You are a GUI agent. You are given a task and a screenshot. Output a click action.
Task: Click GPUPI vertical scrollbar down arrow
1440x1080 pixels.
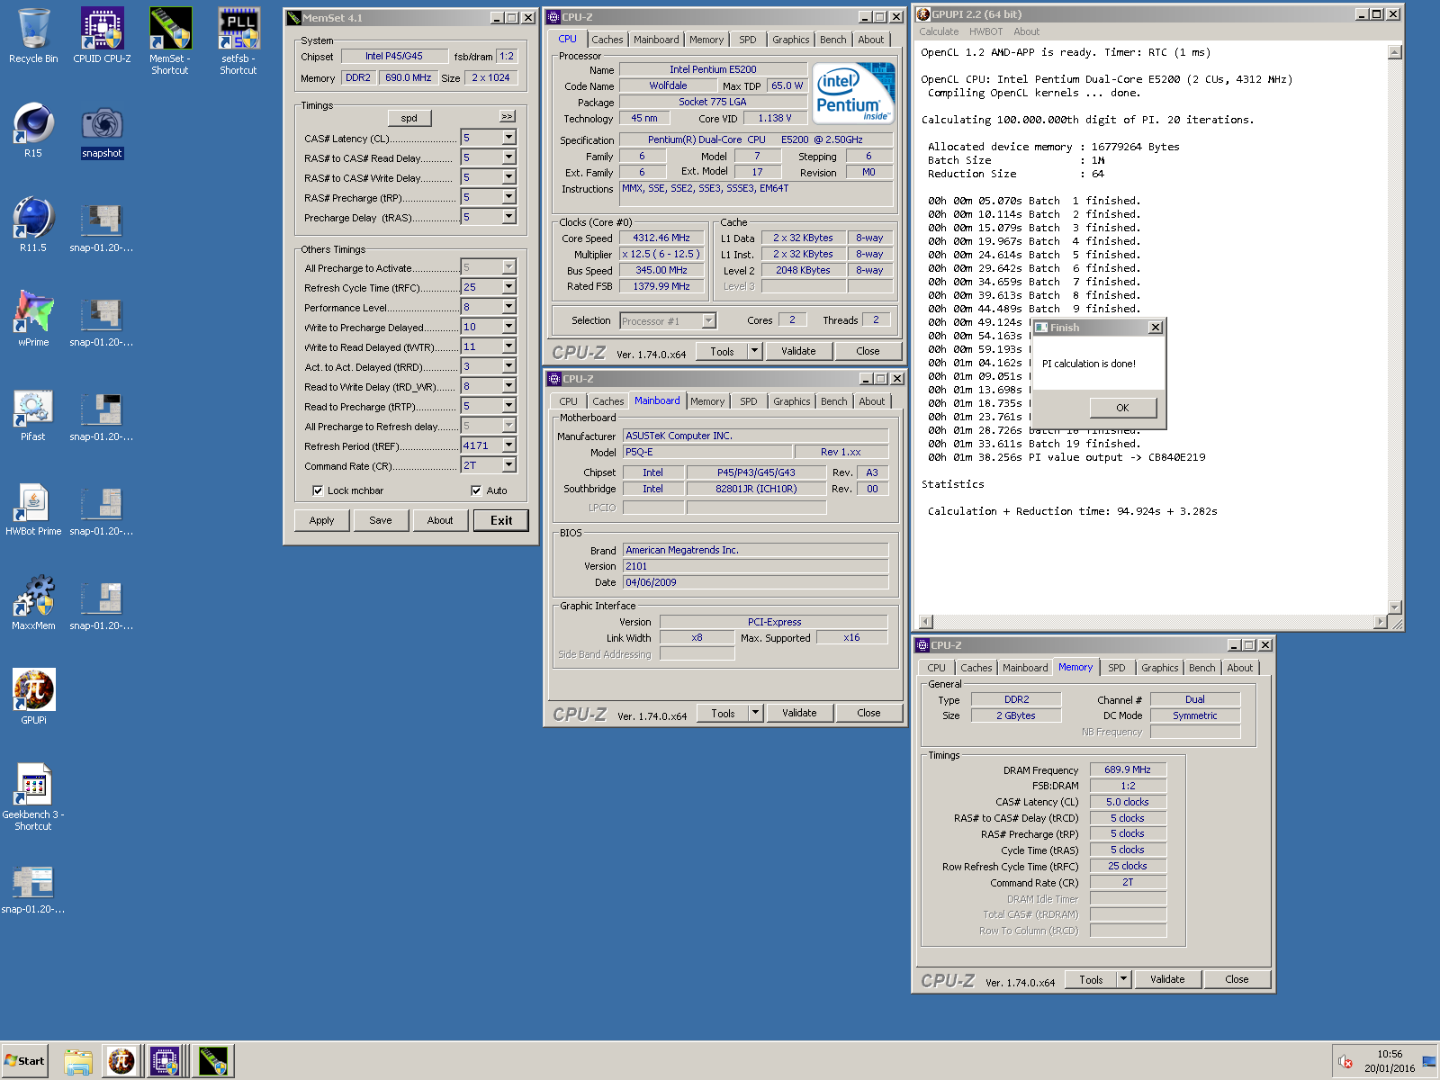(x=1394, y=607)
